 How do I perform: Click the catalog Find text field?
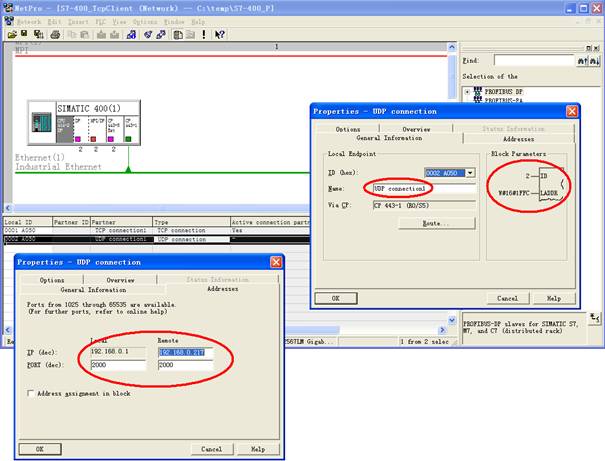[534, 61]
